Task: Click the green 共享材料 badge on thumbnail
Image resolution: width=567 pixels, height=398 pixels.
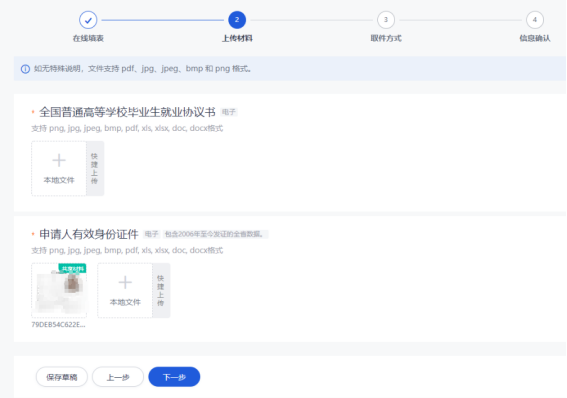Action: pos(73,269)
